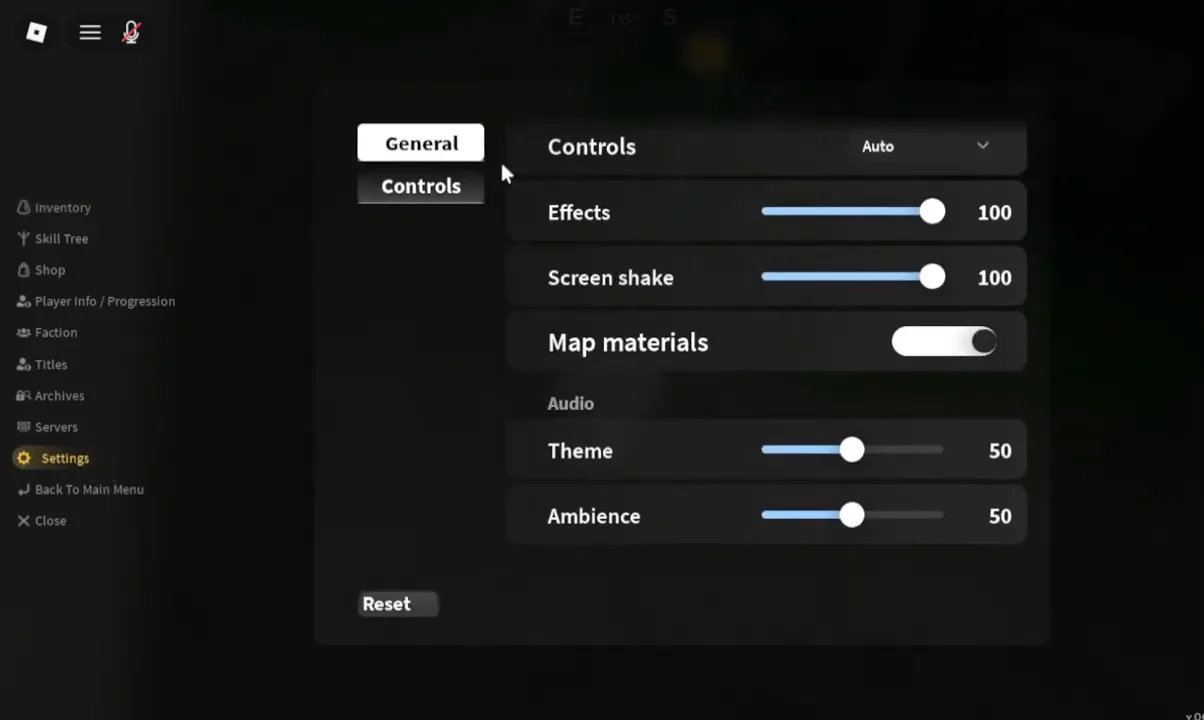1204x720 pixels.
Task: Toggle the Map materials switch
Action: (944, 342)
